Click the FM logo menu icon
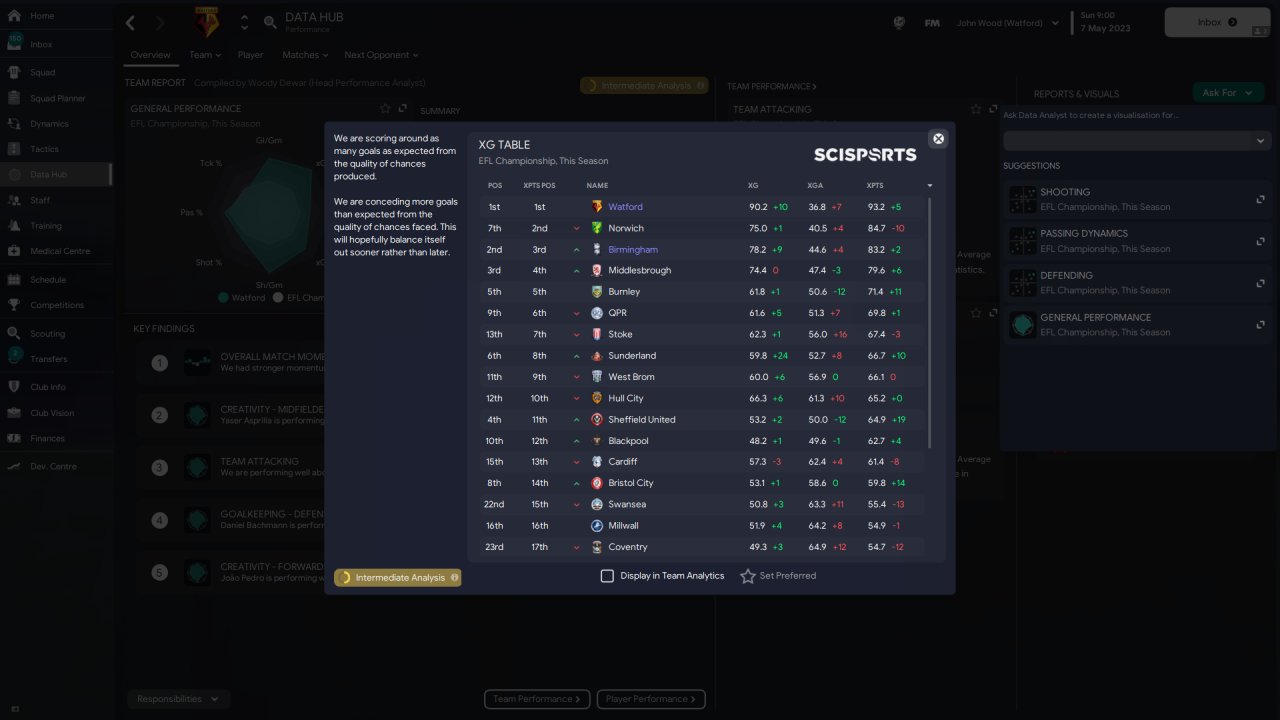1280x720 pixels. click(932, 23)
